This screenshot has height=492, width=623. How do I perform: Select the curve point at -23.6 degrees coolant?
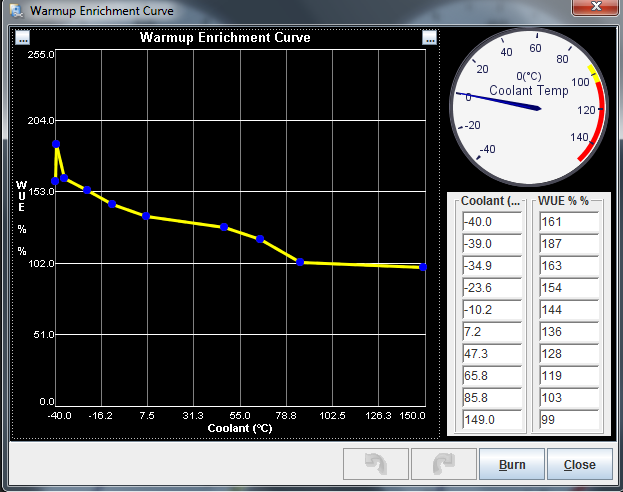point(87,190)
